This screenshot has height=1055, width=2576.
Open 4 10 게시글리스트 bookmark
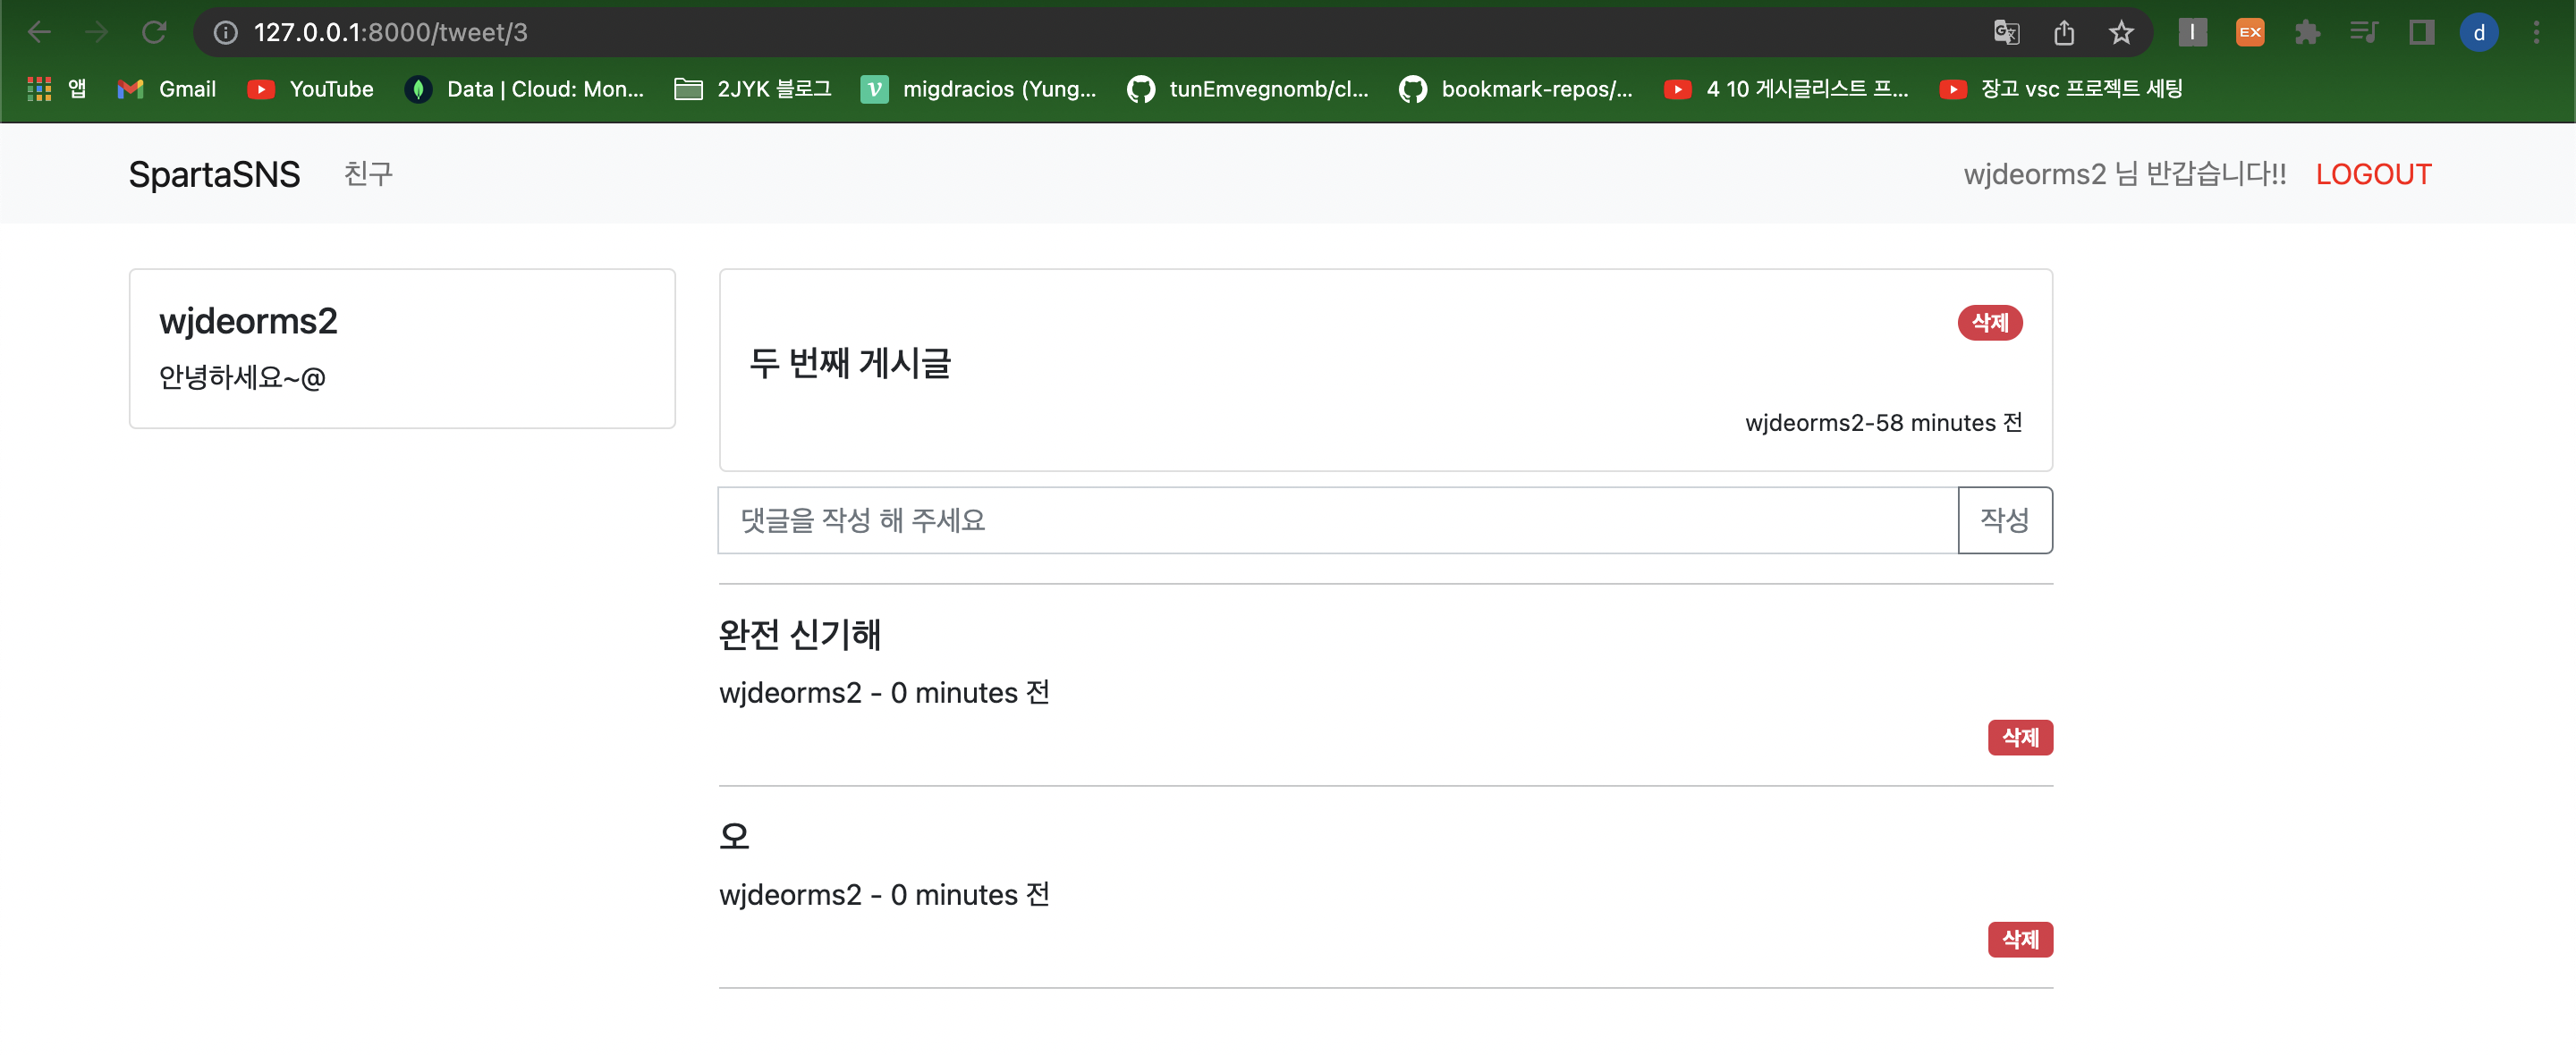tap(1786, 89)
